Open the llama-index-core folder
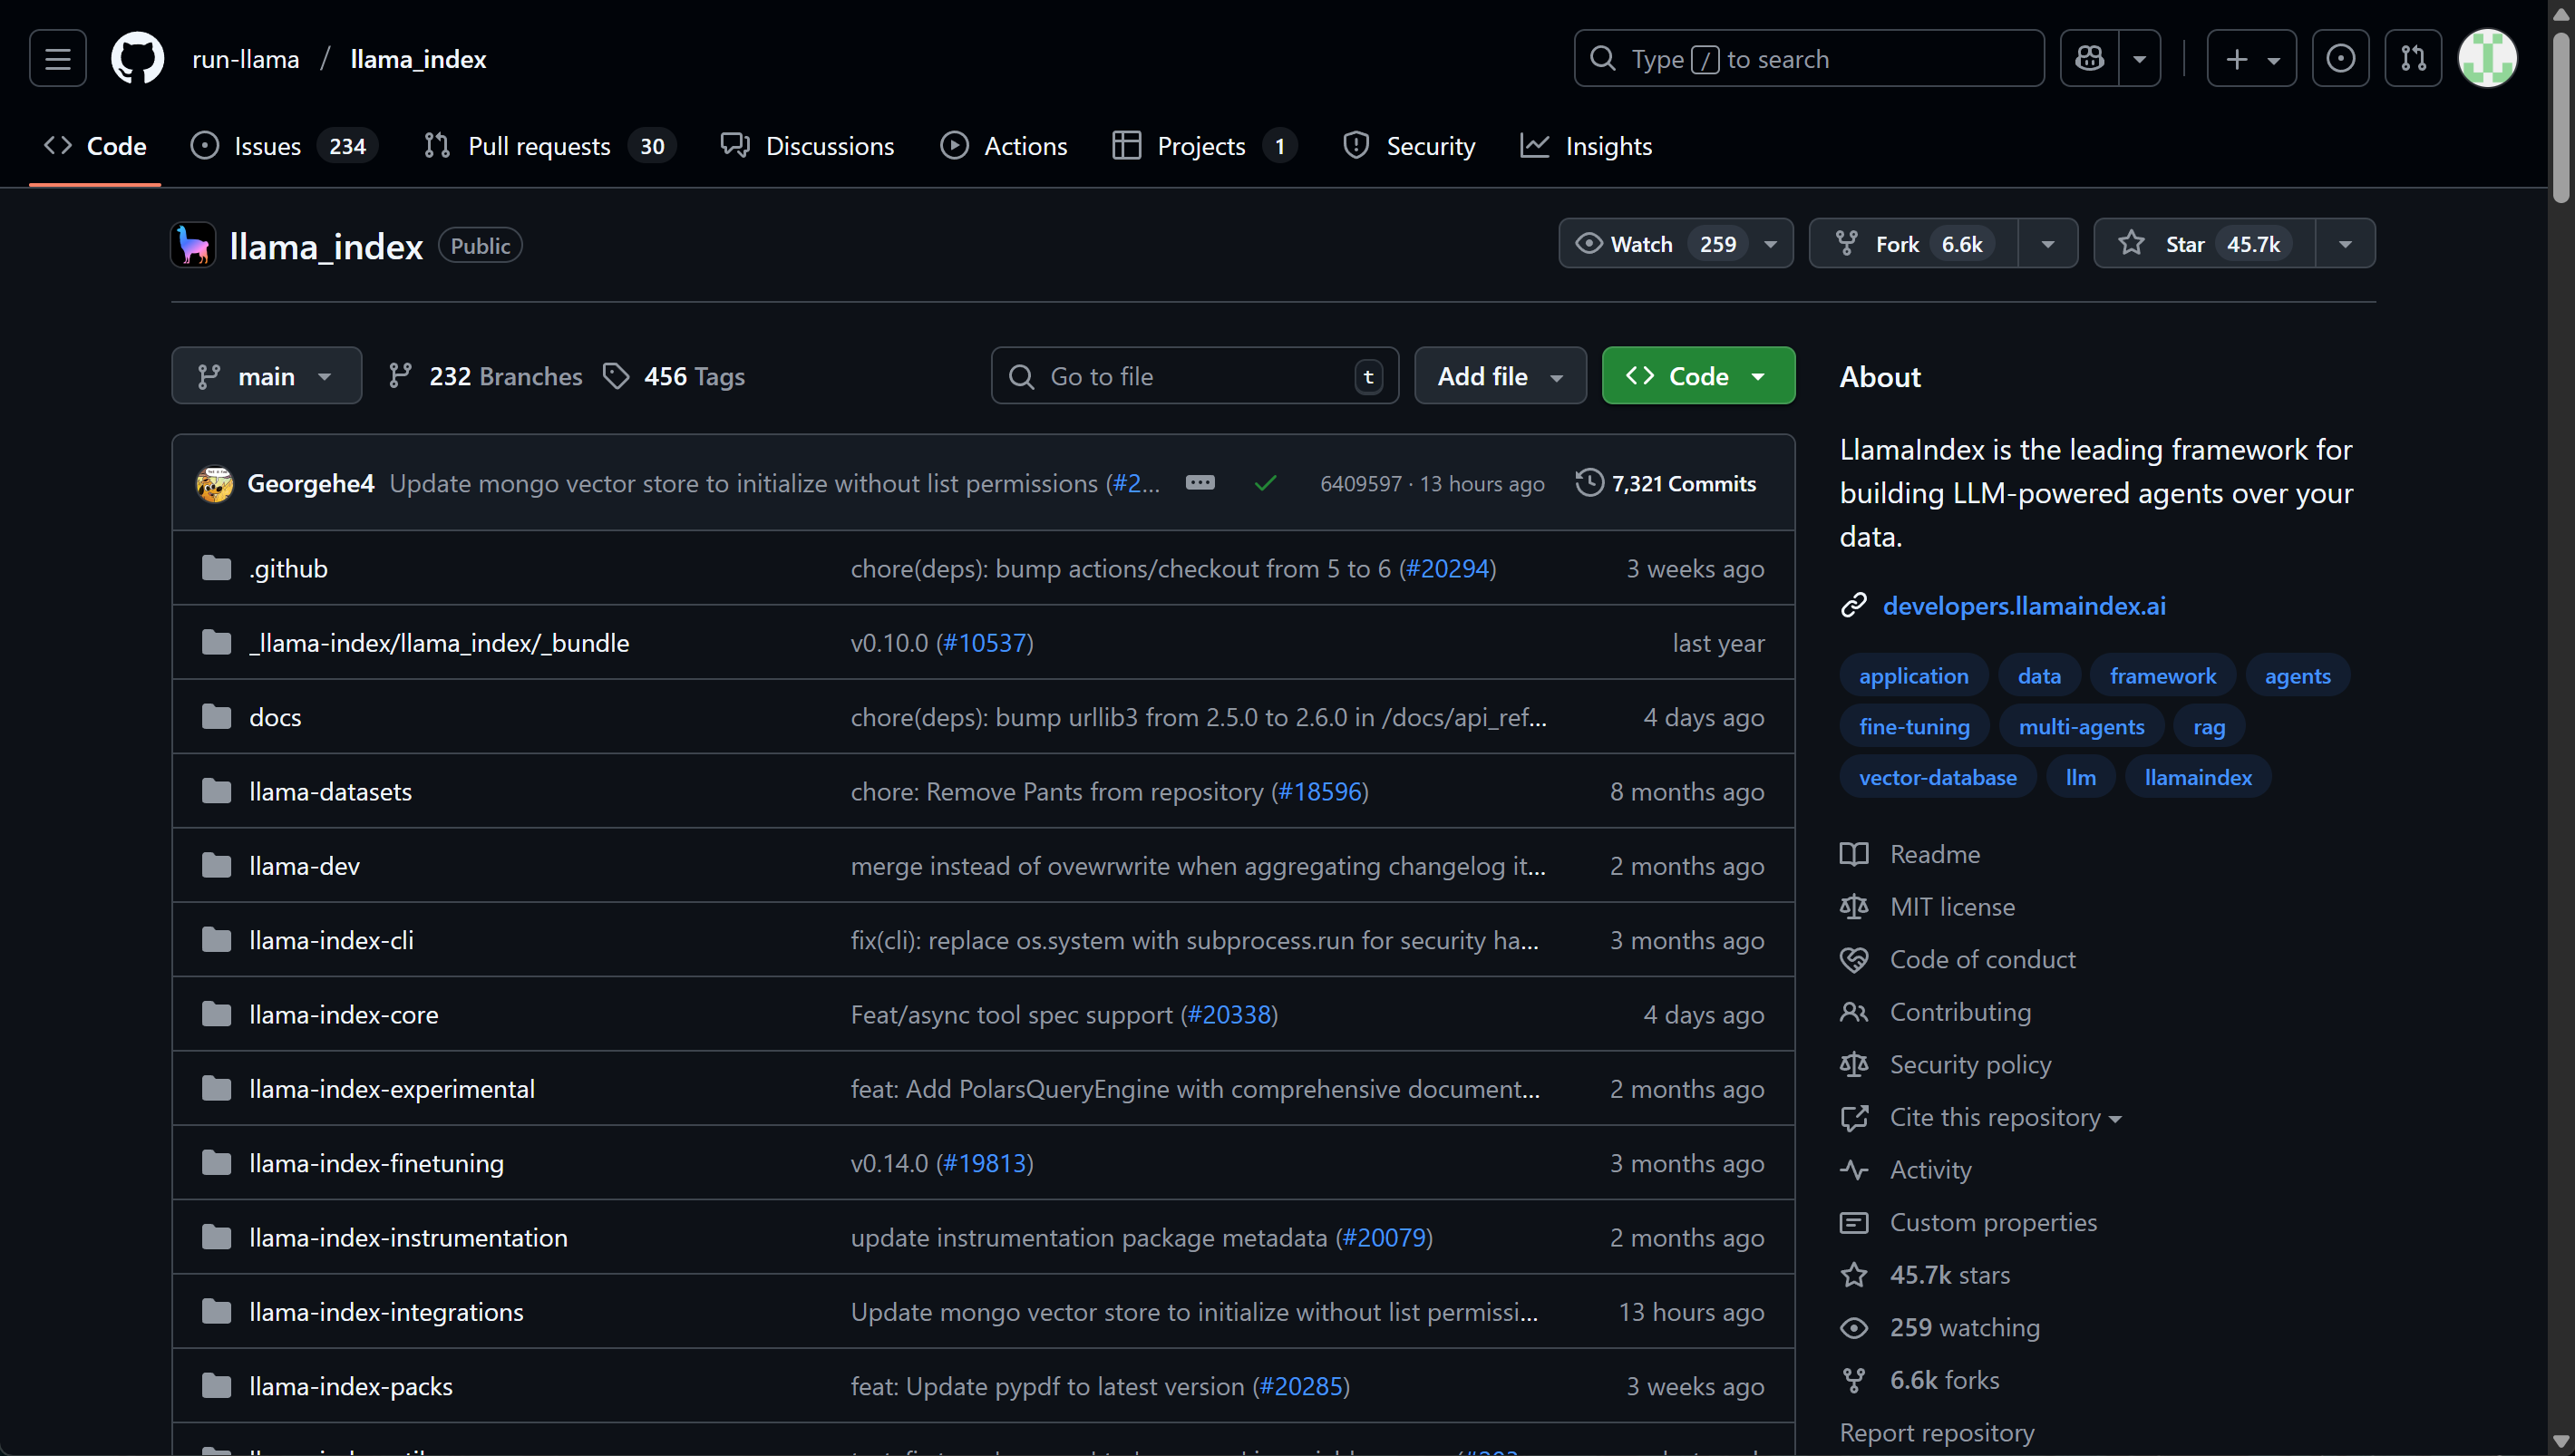Image resolution: width=2575 pixels, height=1456 pixels. coord(343,1014)
